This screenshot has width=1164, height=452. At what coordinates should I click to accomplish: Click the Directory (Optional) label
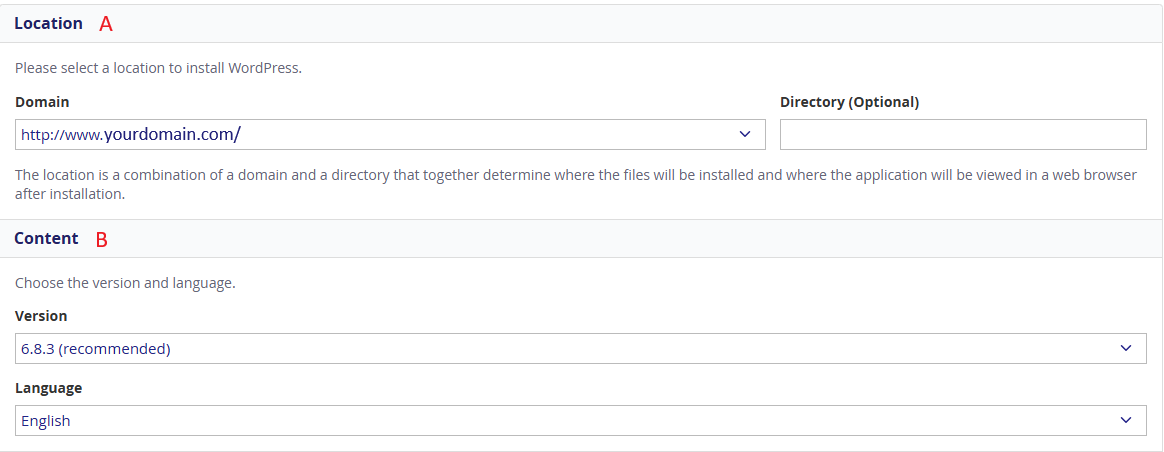[849, 102]
